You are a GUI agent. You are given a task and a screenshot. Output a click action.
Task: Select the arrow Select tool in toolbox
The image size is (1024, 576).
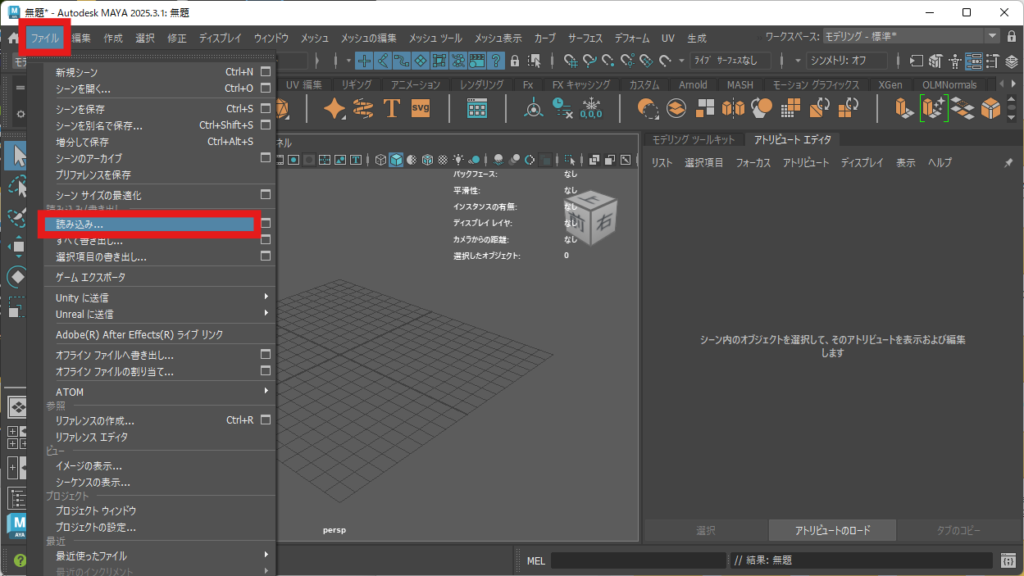(17, 155)
